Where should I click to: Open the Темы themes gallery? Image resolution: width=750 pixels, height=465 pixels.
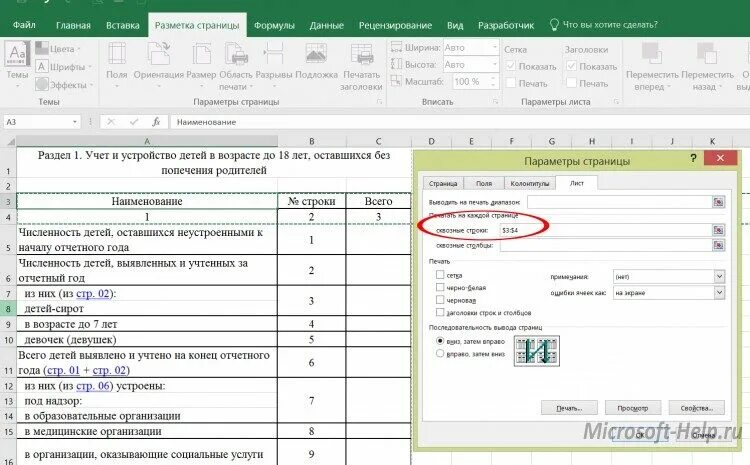(17, 65)
